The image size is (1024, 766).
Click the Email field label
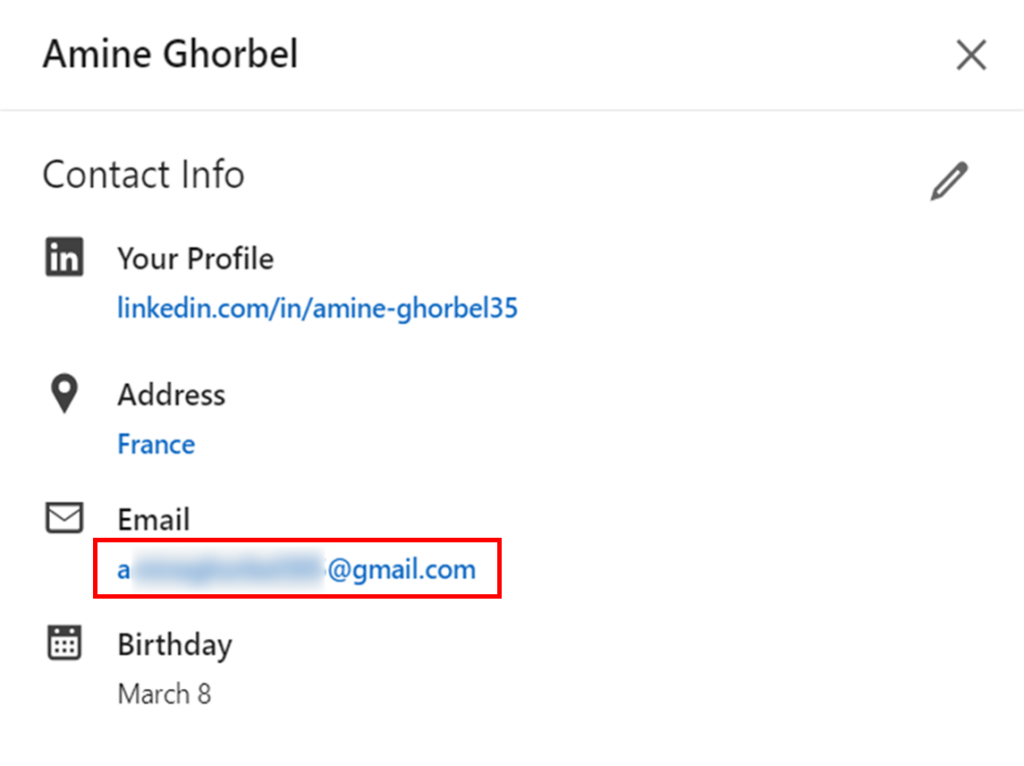[x=153, y=520]
